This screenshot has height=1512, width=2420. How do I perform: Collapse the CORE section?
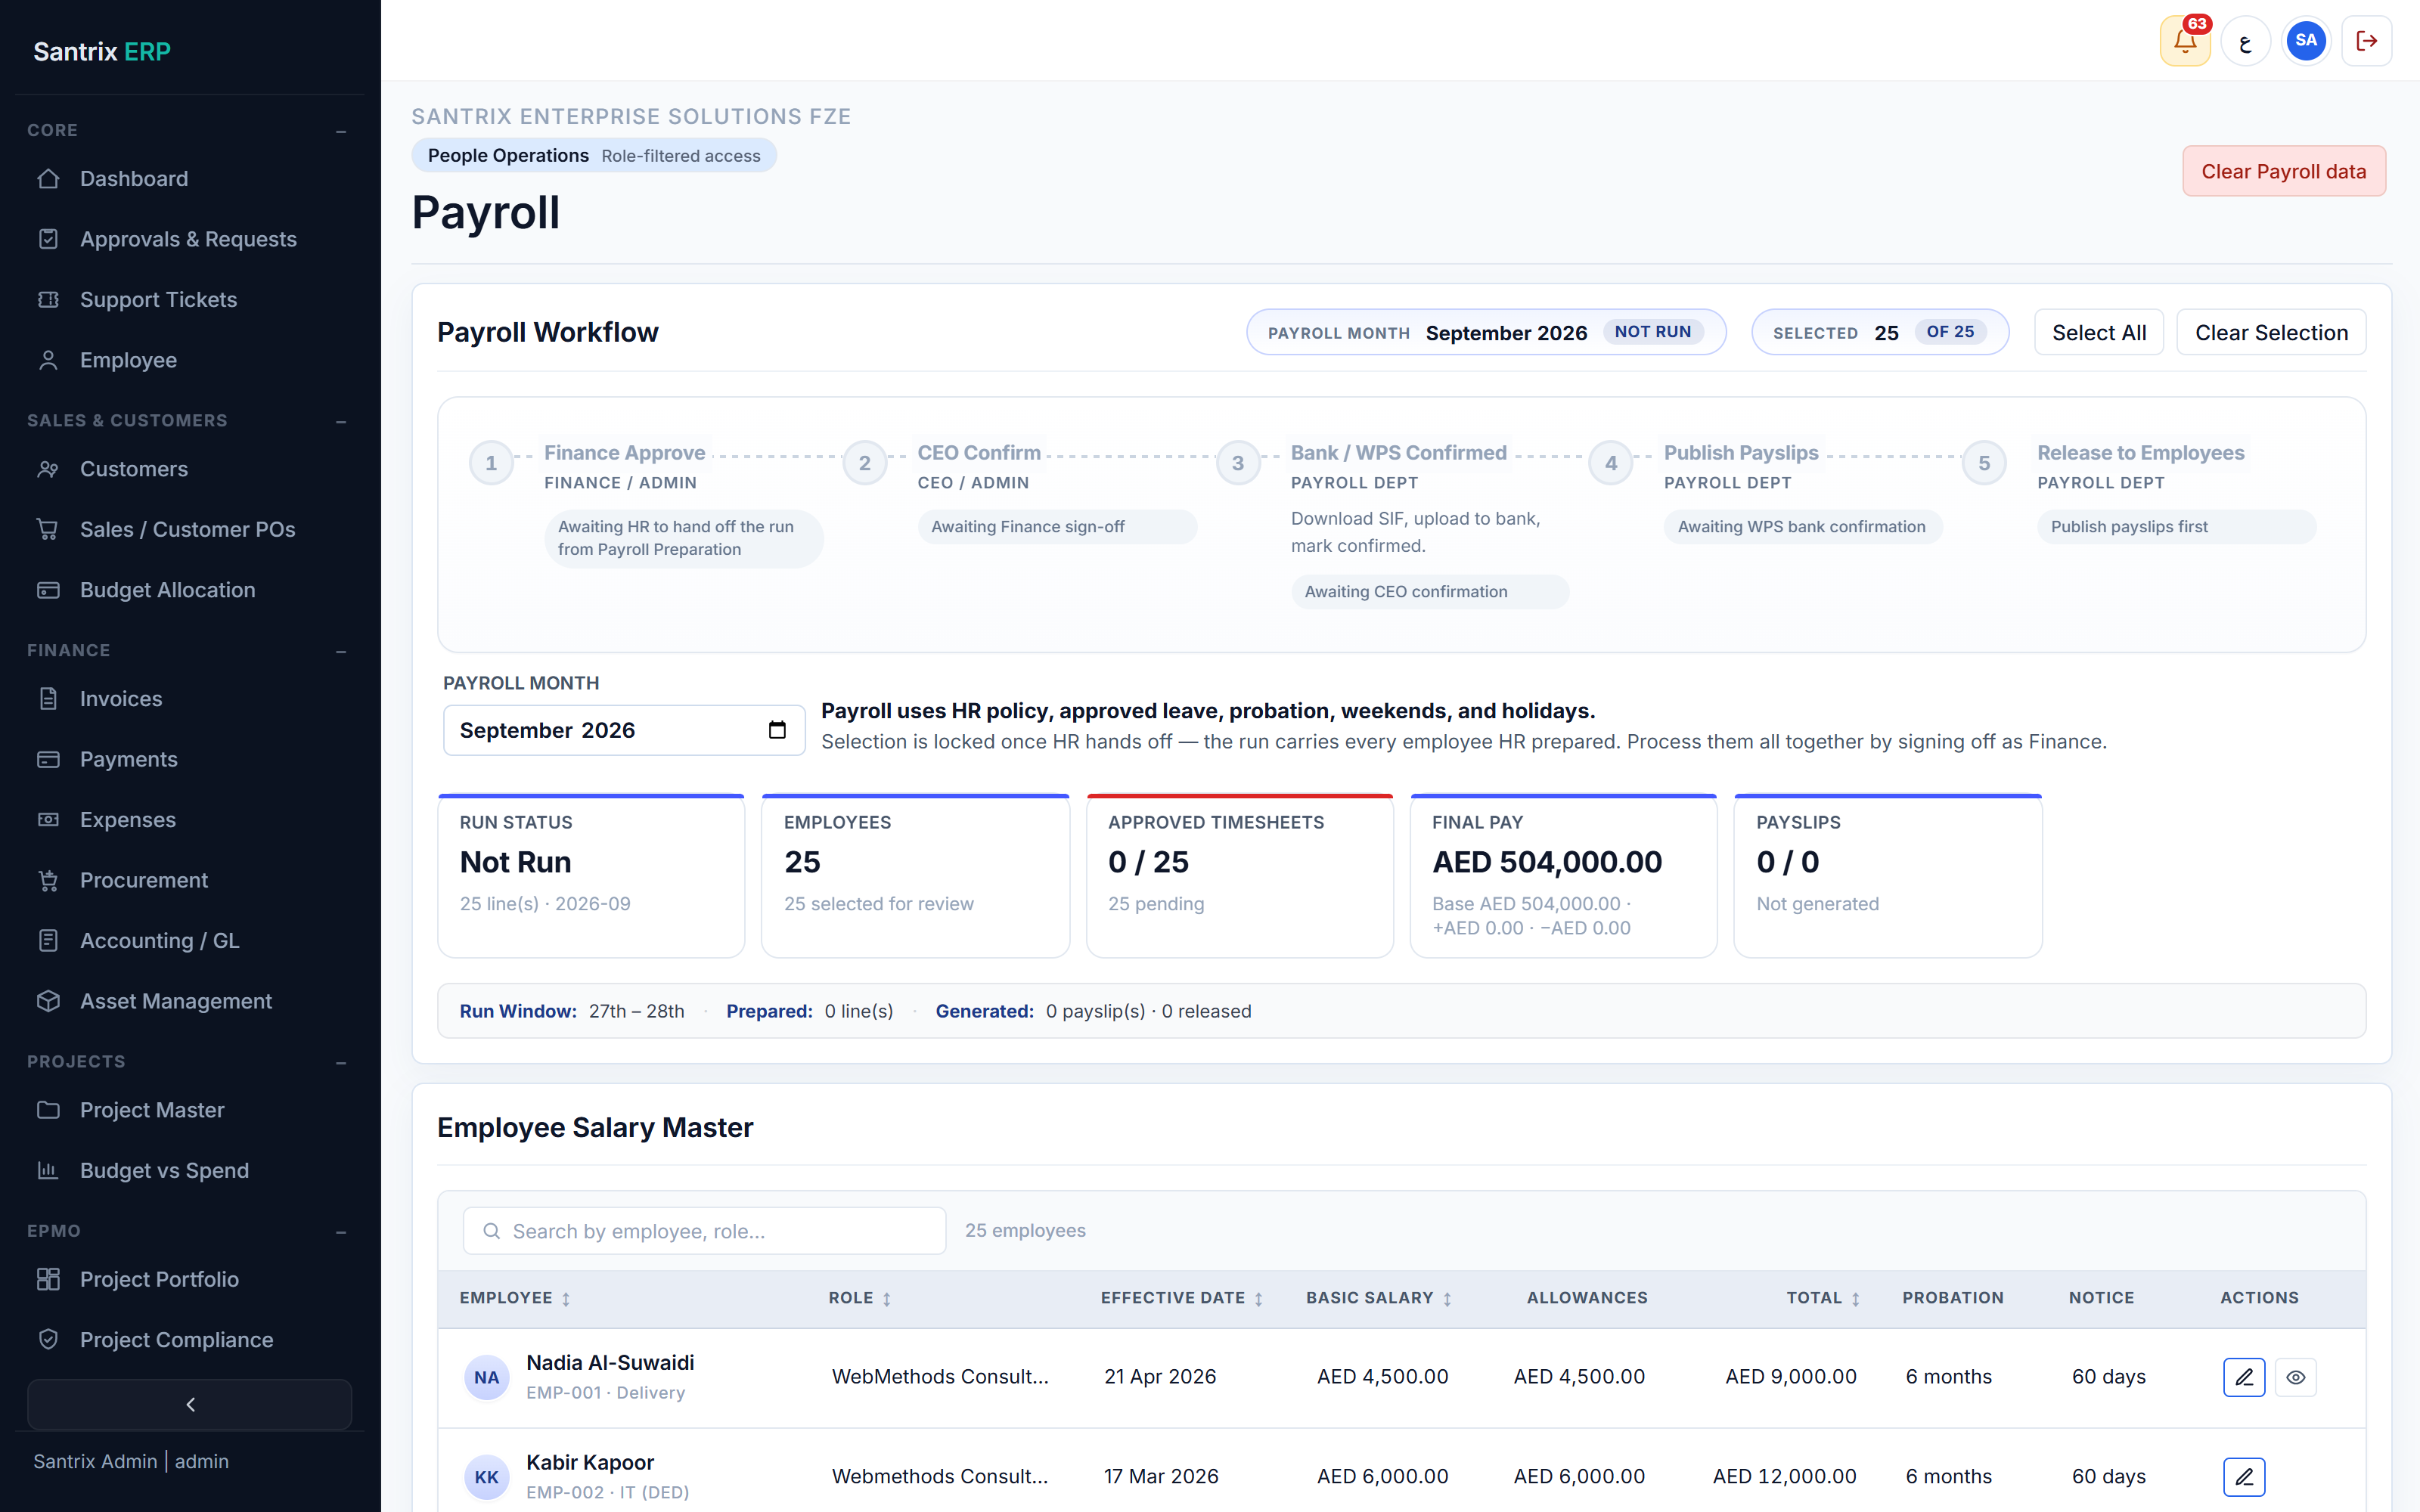pos(341,131)
